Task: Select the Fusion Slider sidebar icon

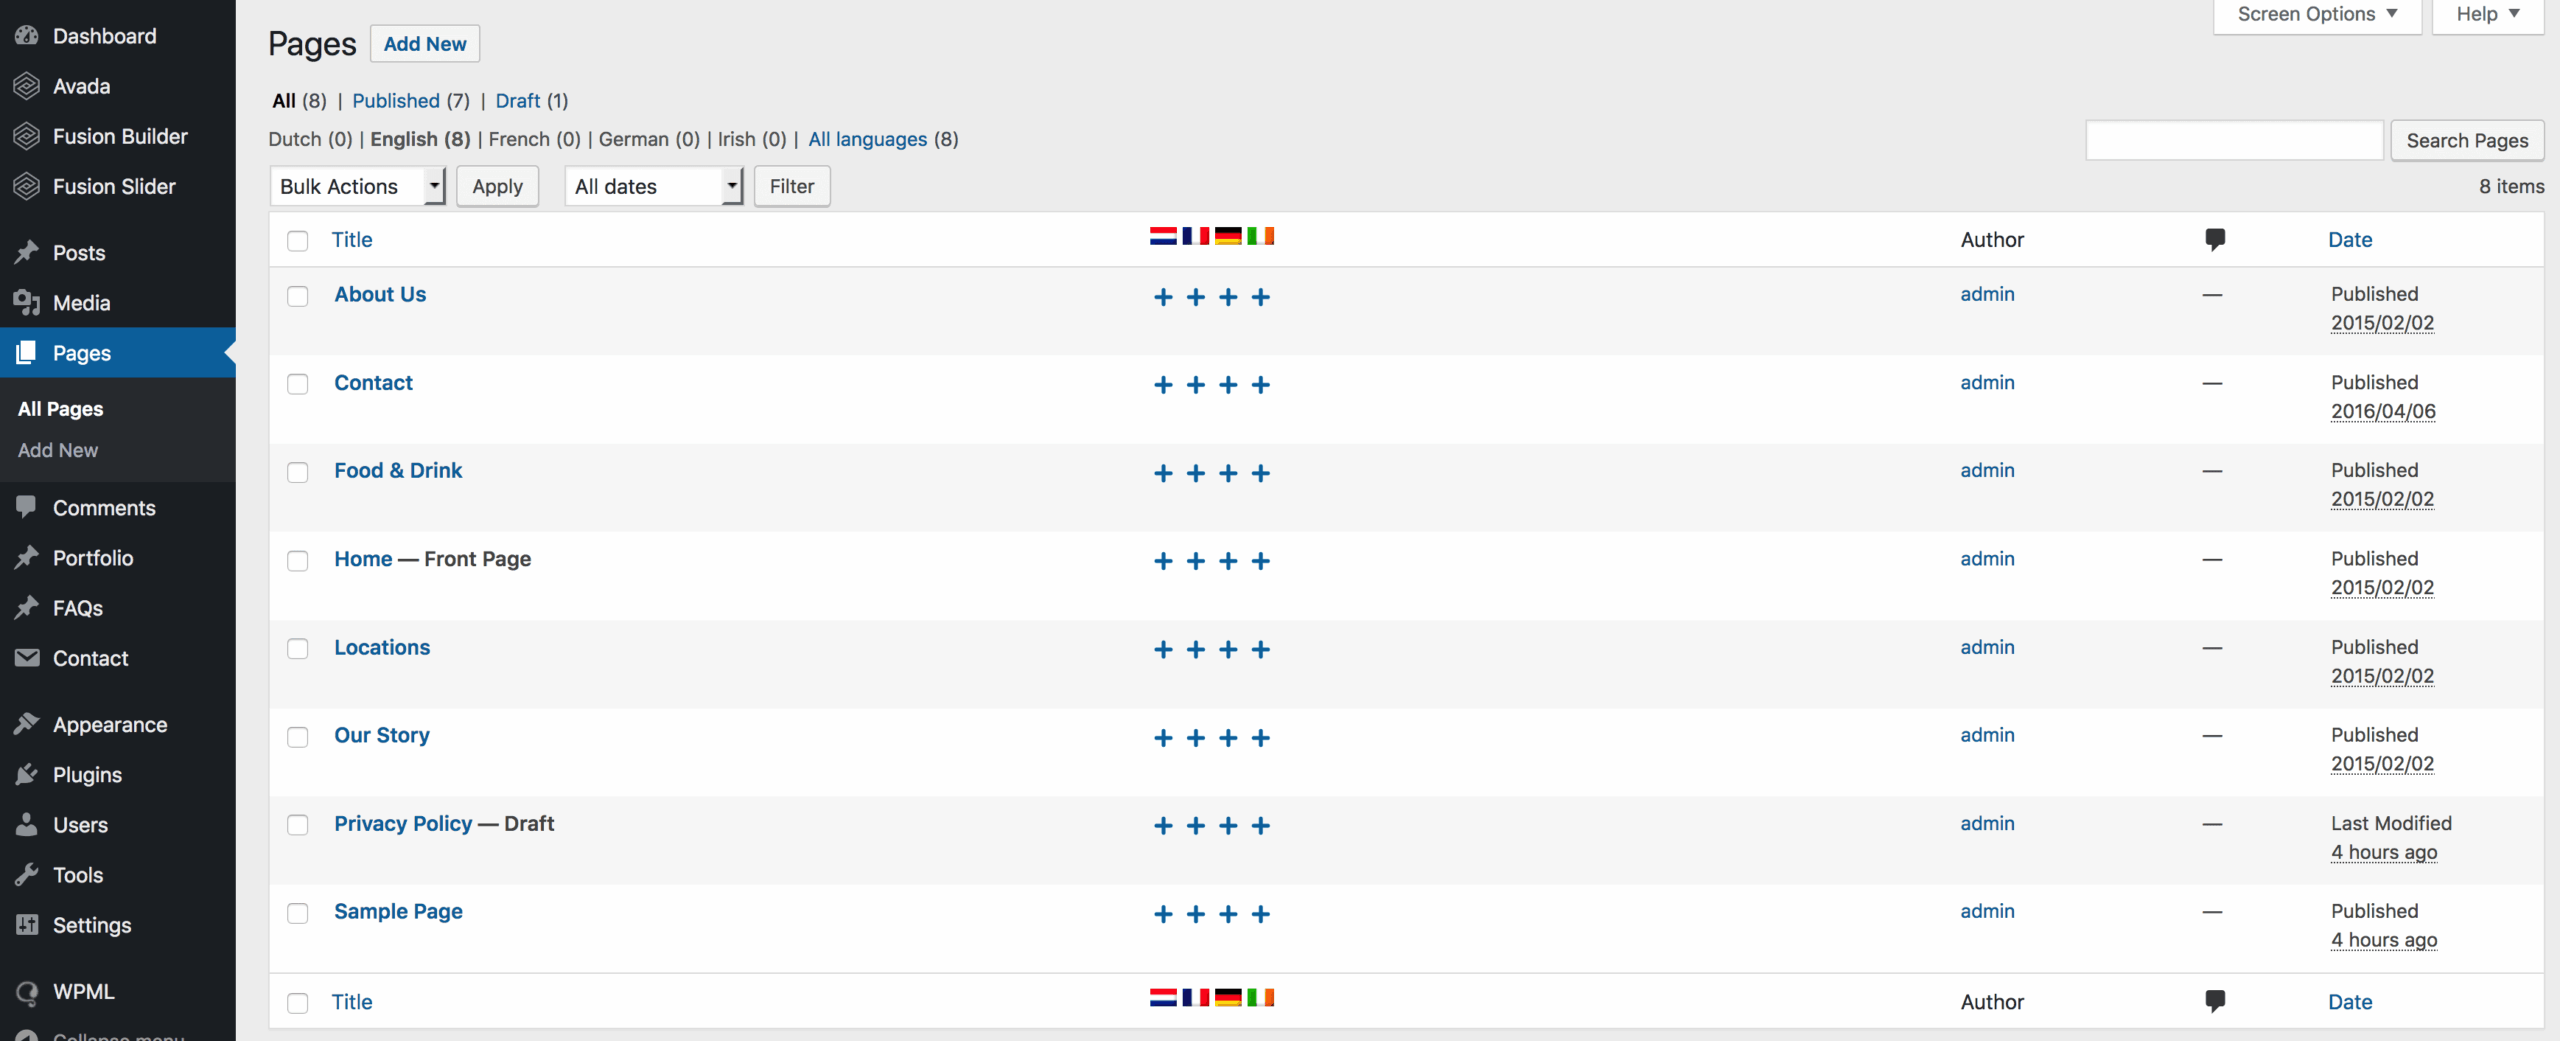Action: tap(27, 186)
